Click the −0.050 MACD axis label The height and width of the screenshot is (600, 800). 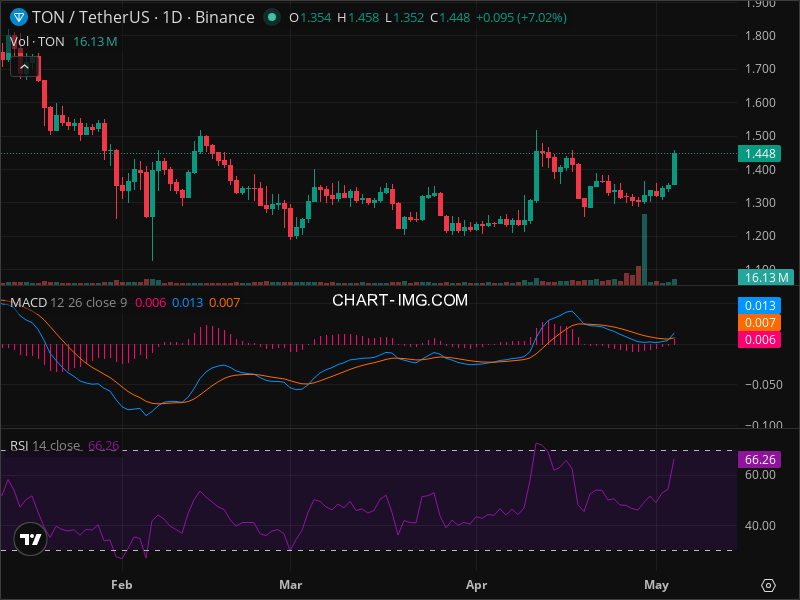coord(764,385)
